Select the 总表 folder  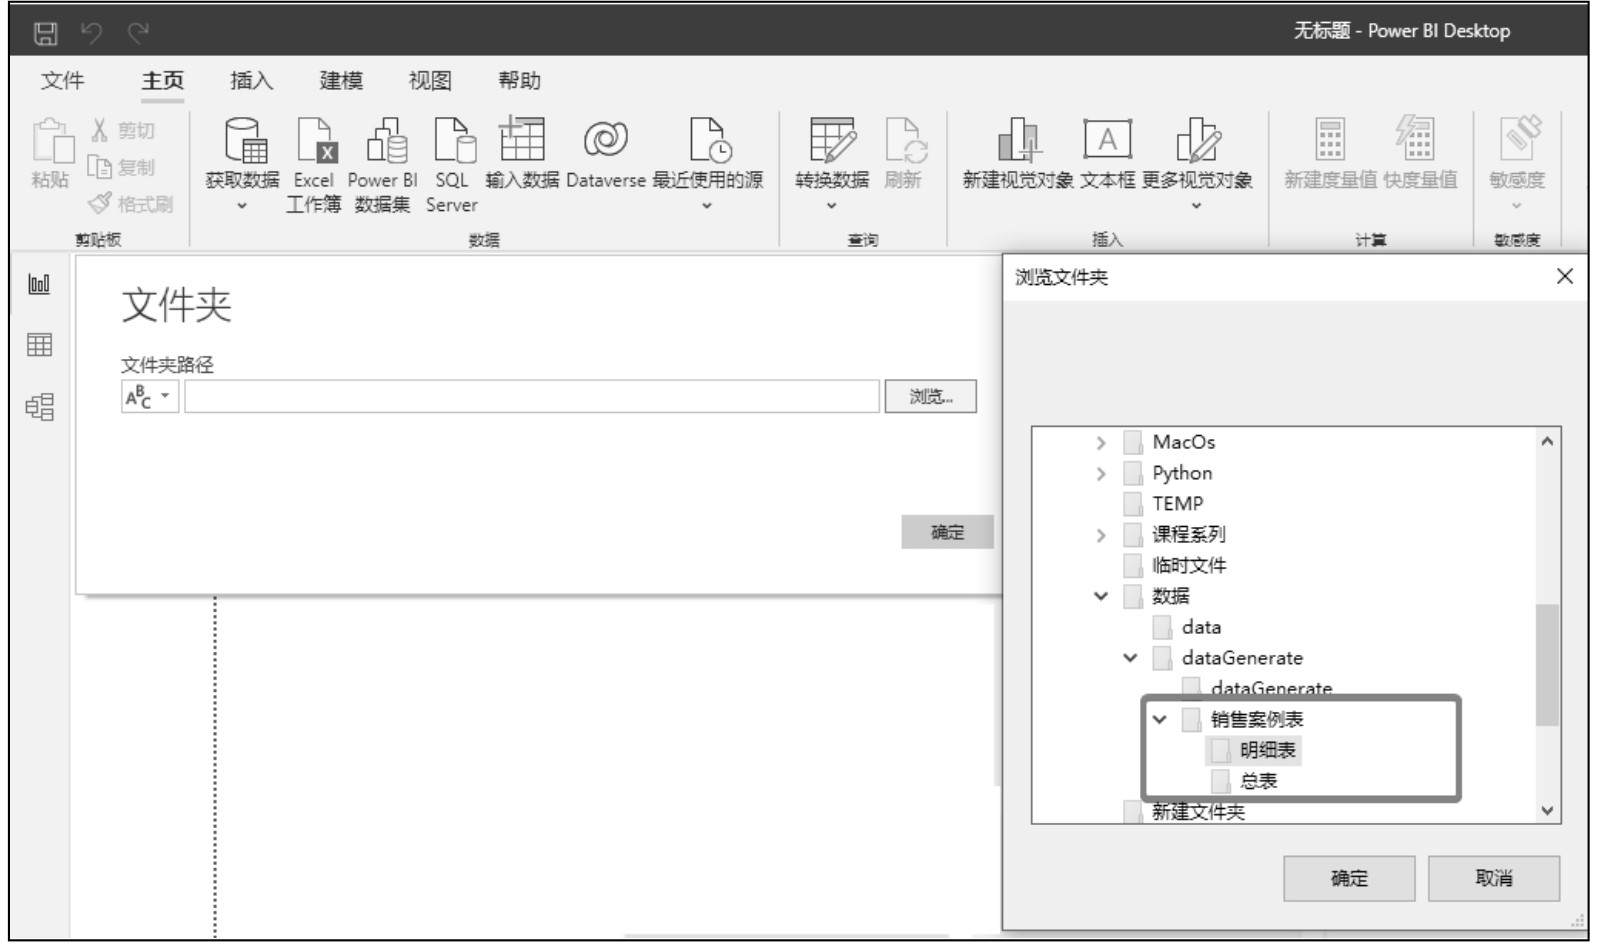coord(1258,782)
